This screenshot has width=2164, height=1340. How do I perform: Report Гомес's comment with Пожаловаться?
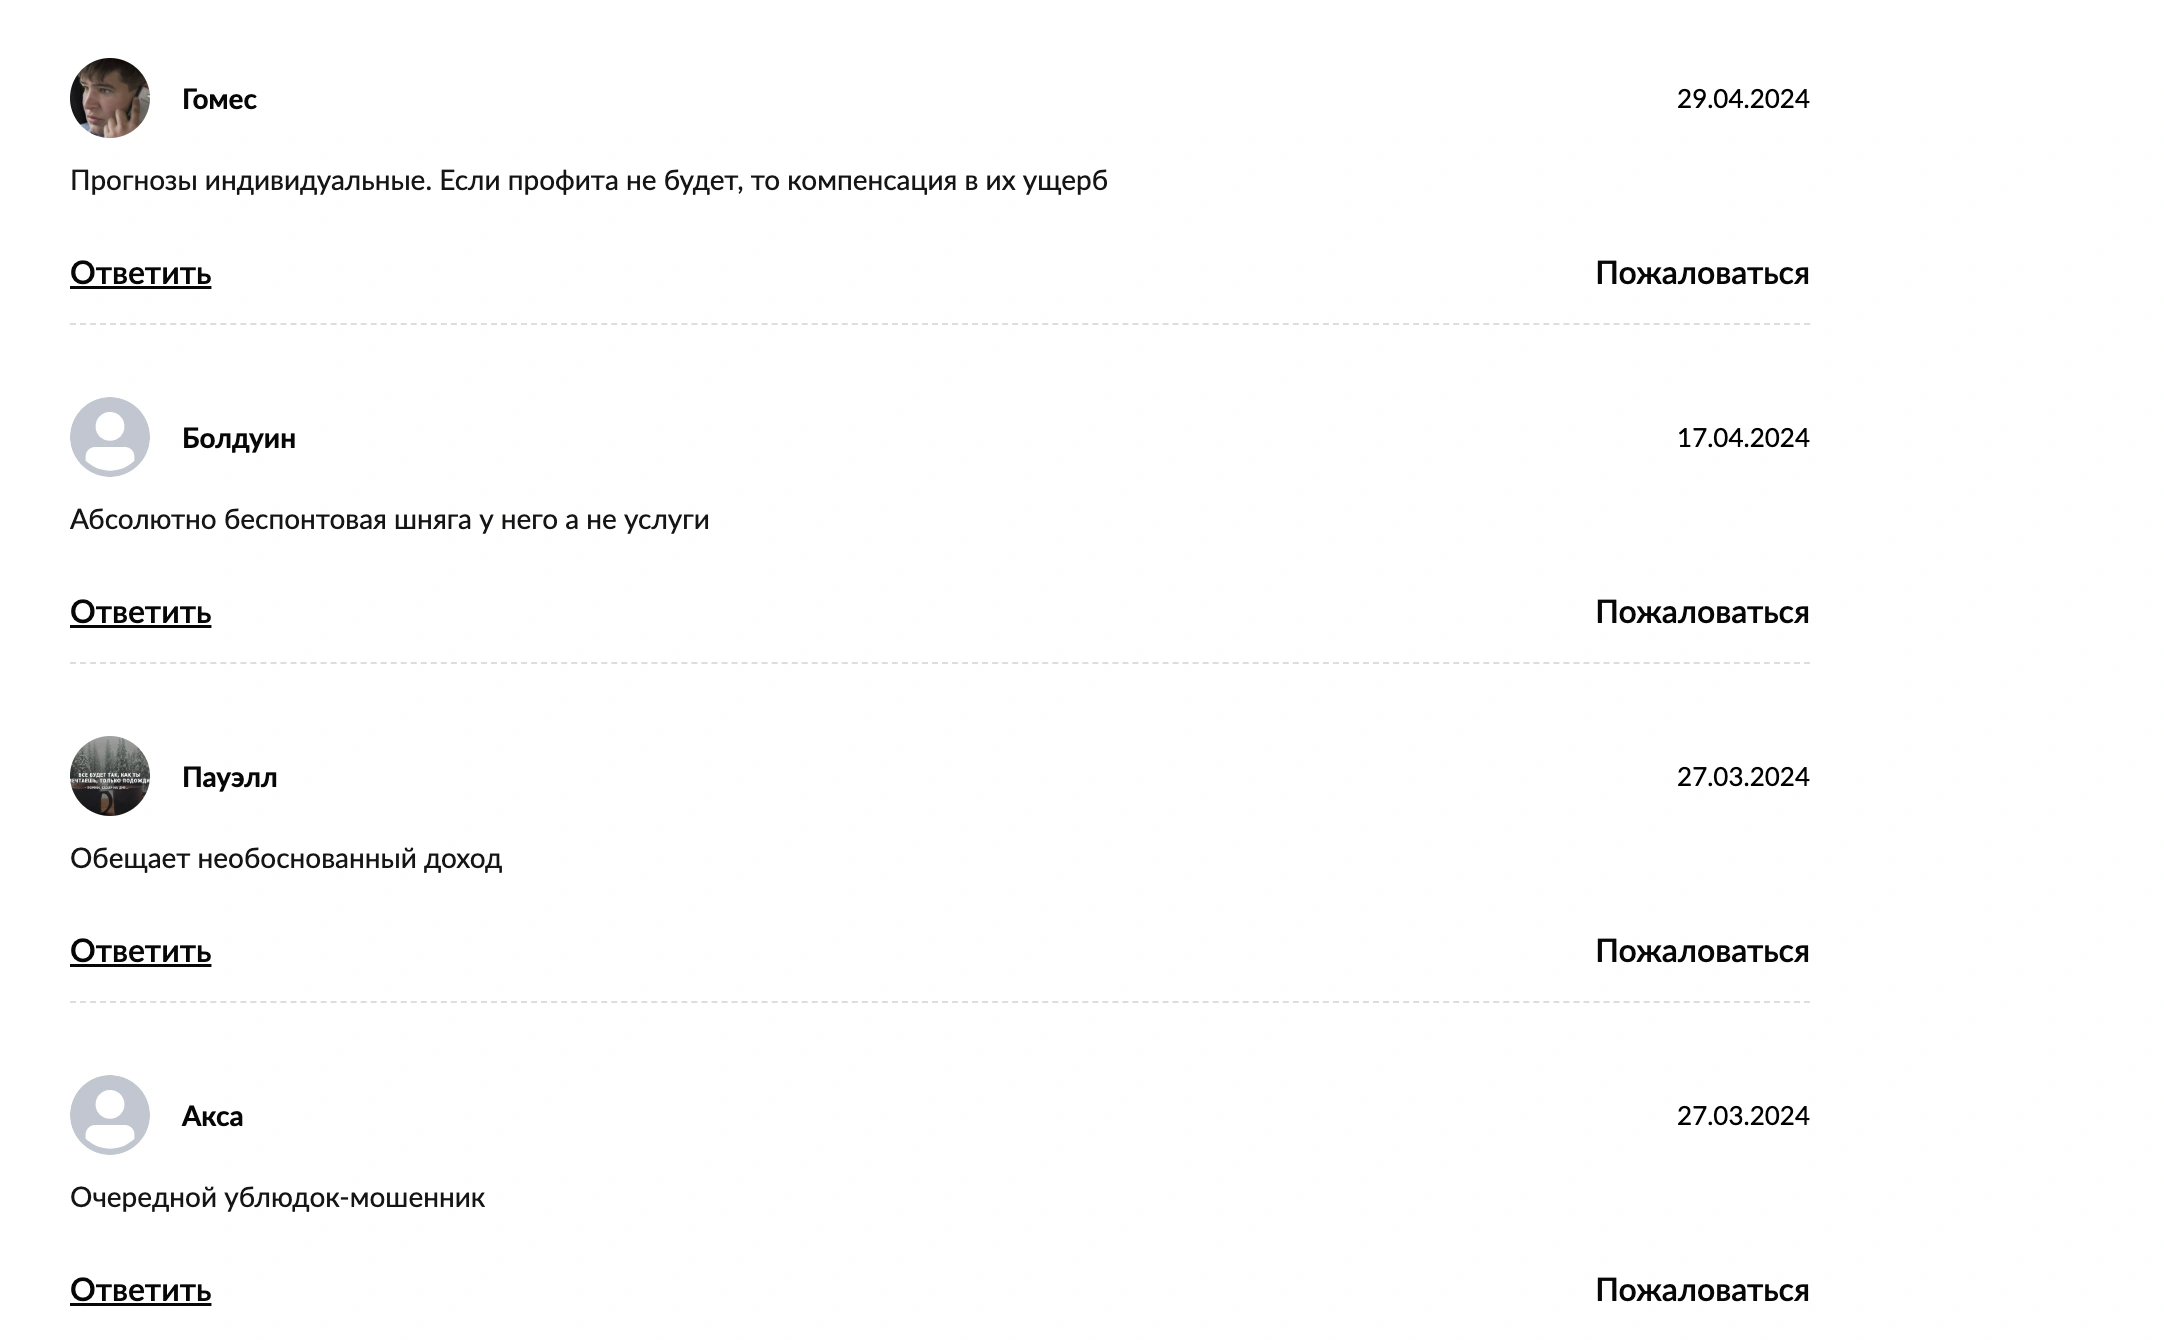pyautogui.click(x=1702, y=273)
